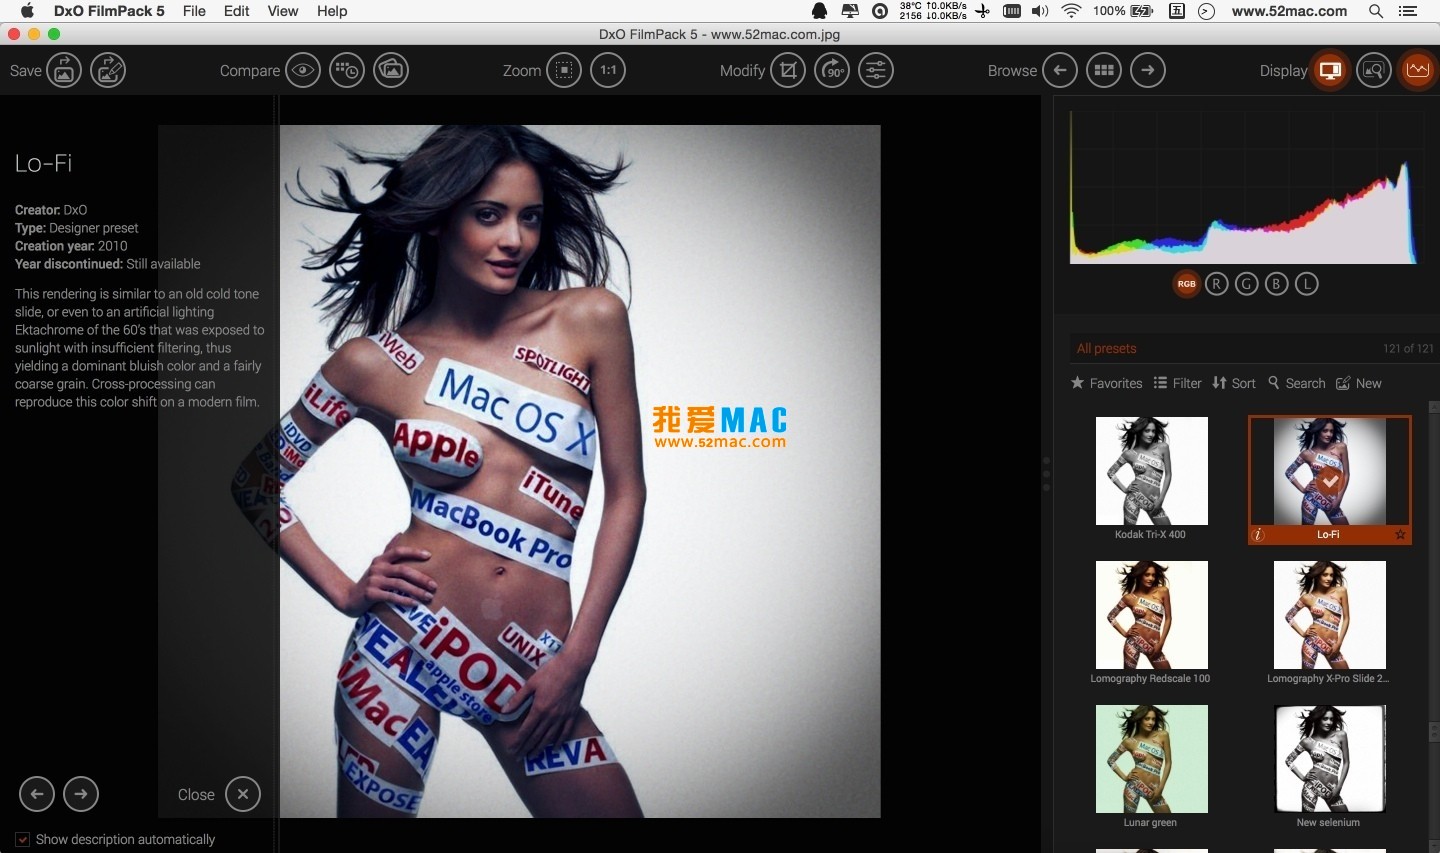Open the Notification Center icon
The height and width of the screenshot is (853, 1440).
pos(1408,11)
